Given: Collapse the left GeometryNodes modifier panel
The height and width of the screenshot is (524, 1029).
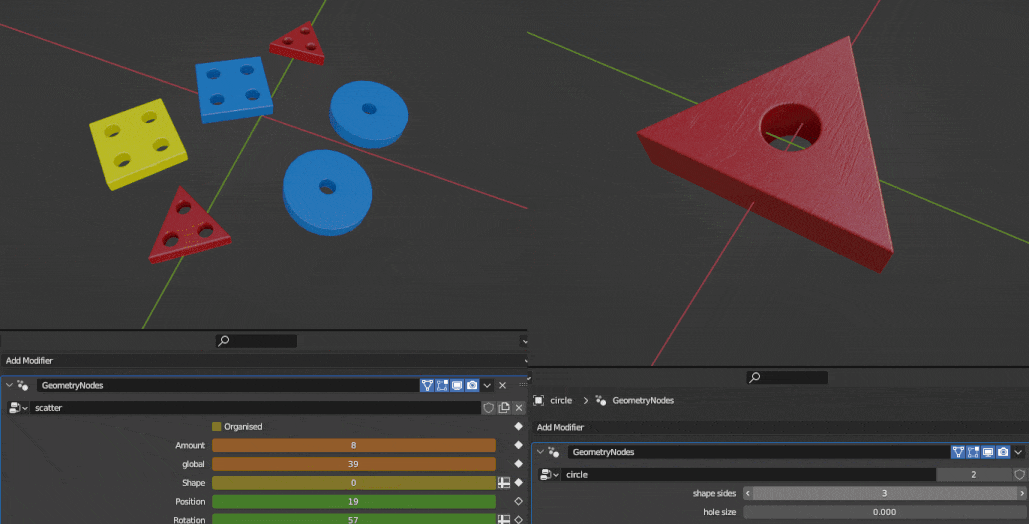Looking at the screenshot, I should [x=9, y=385].
